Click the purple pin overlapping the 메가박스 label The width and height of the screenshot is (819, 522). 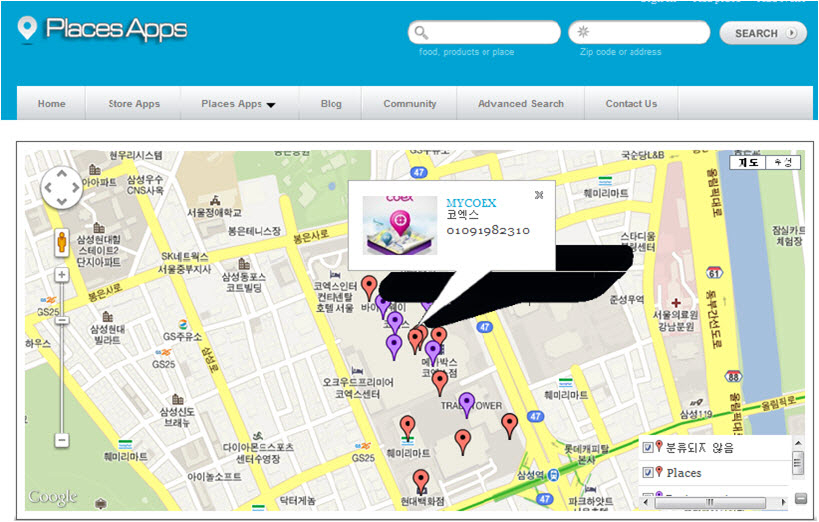pyautogui.click(x=432, y=353)
